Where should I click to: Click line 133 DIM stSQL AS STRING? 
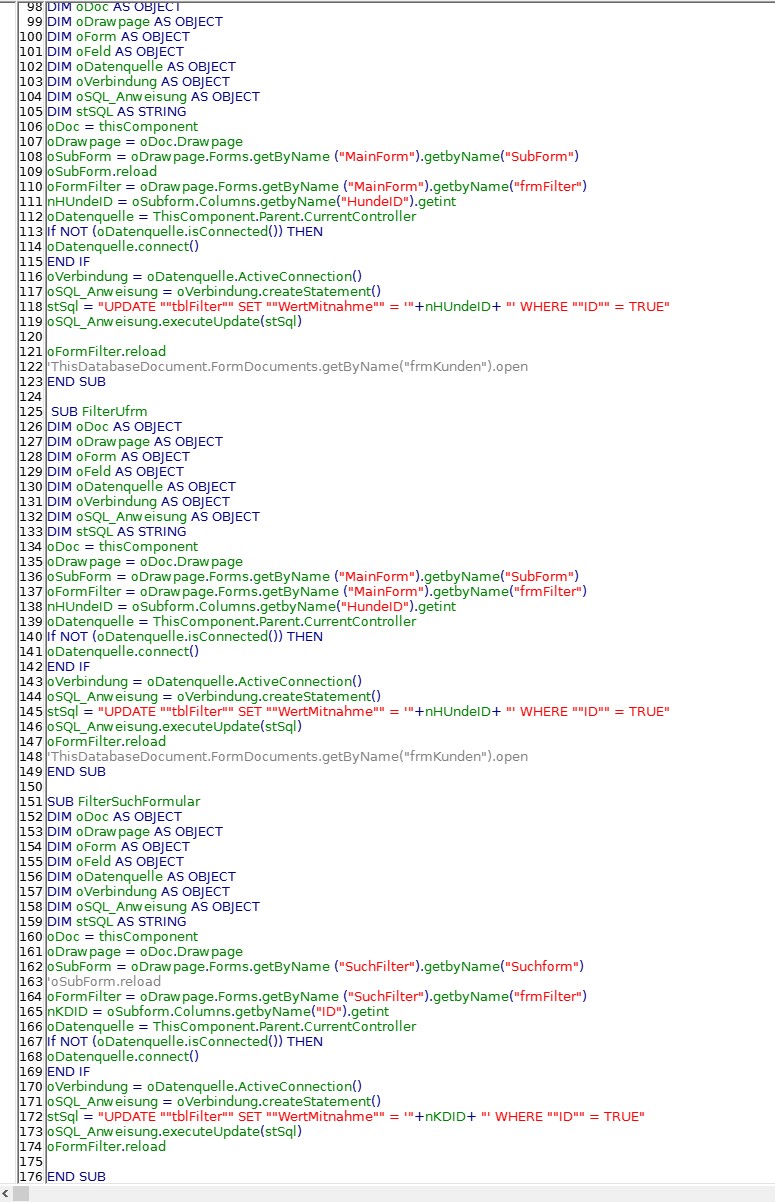(x=116, y=532)
